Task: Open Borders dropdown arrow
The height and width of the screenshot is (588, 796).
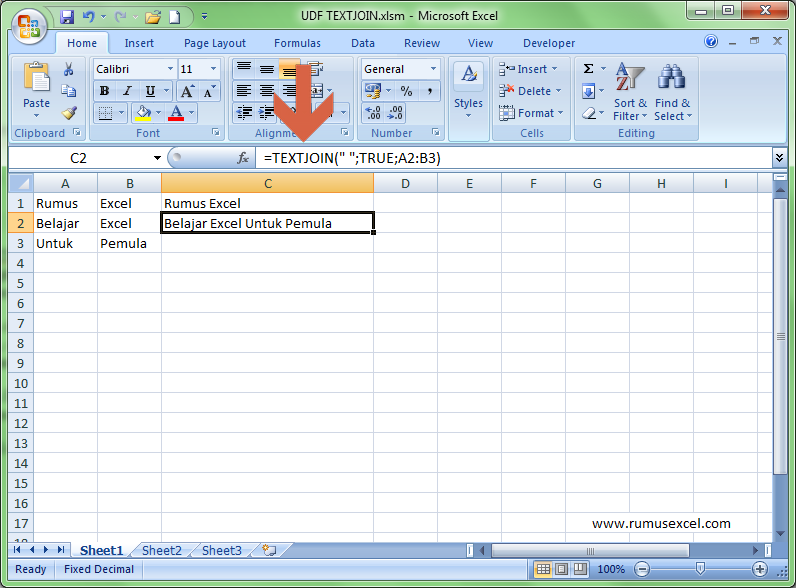Action: [x=121, y=112]
